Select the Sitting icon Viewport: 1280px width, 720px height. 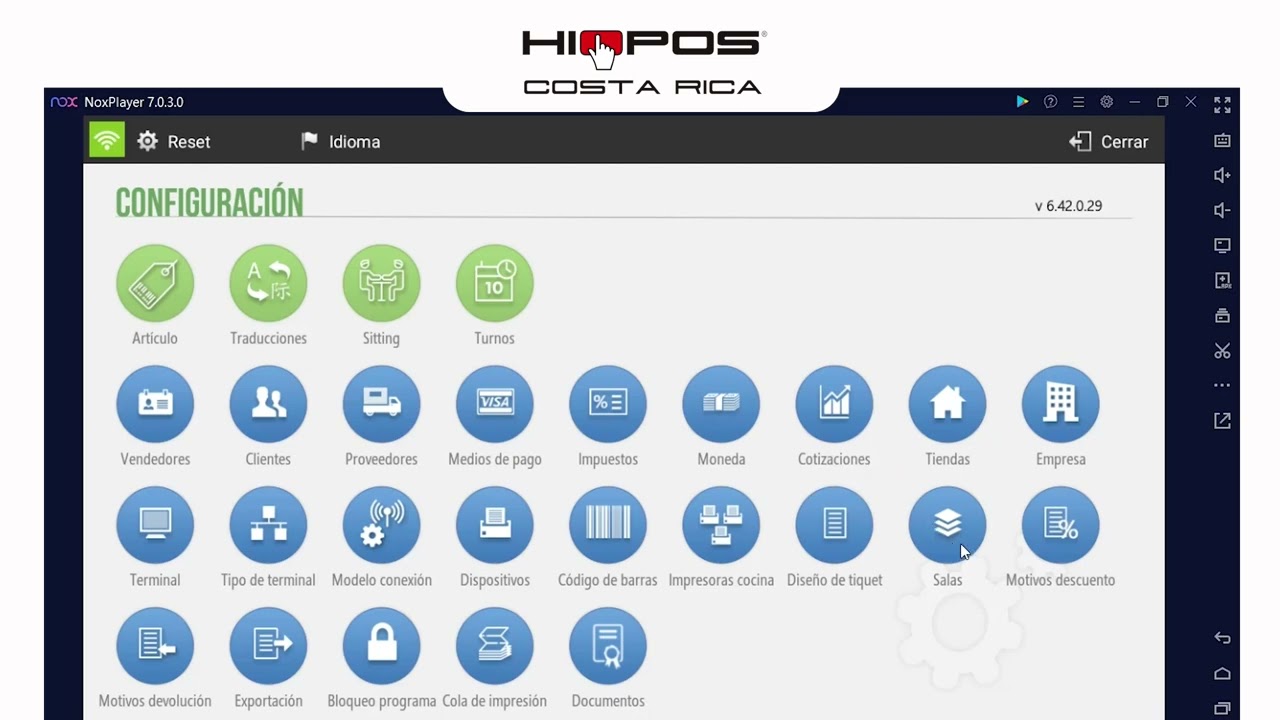[x=381, y=284]
